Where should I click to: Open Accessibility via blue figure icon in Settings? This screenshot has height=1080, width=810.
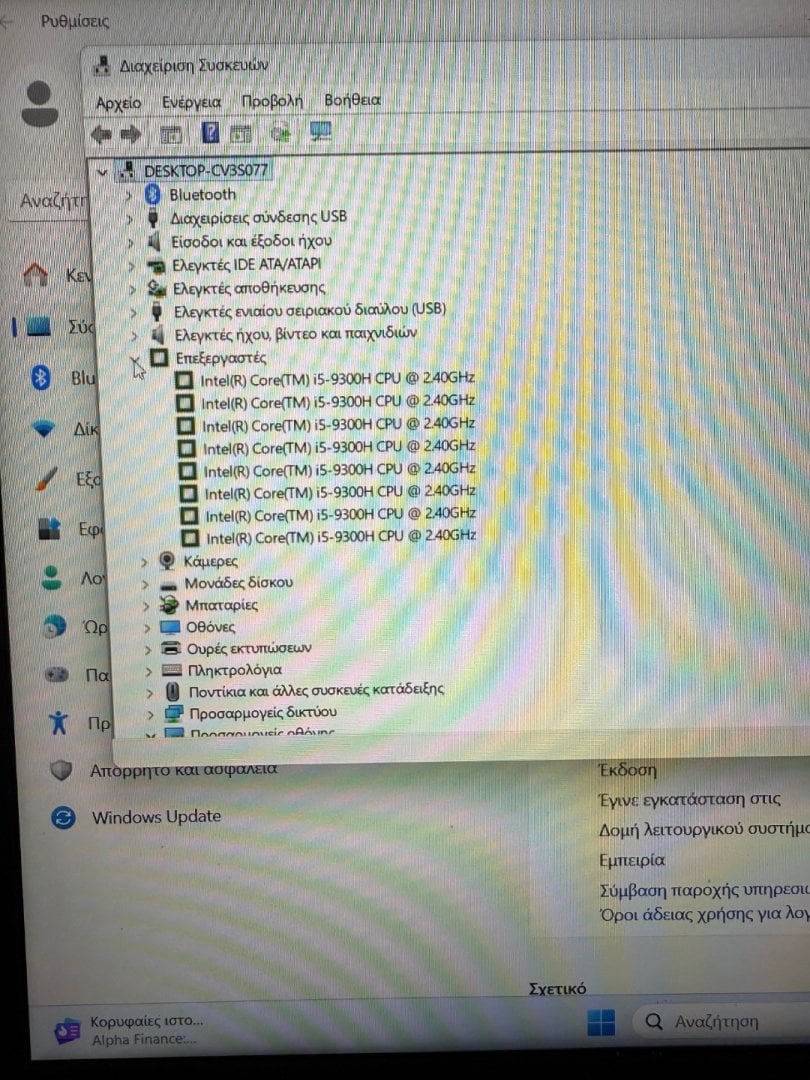[59, 723]
